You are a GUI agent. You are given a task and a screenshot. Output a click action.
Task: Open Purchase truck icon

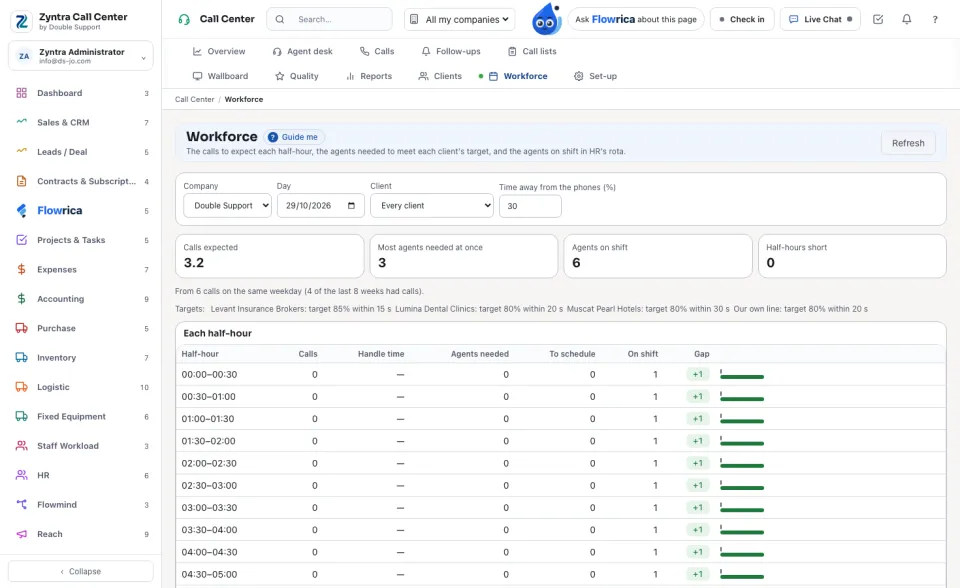pos(21,328)
